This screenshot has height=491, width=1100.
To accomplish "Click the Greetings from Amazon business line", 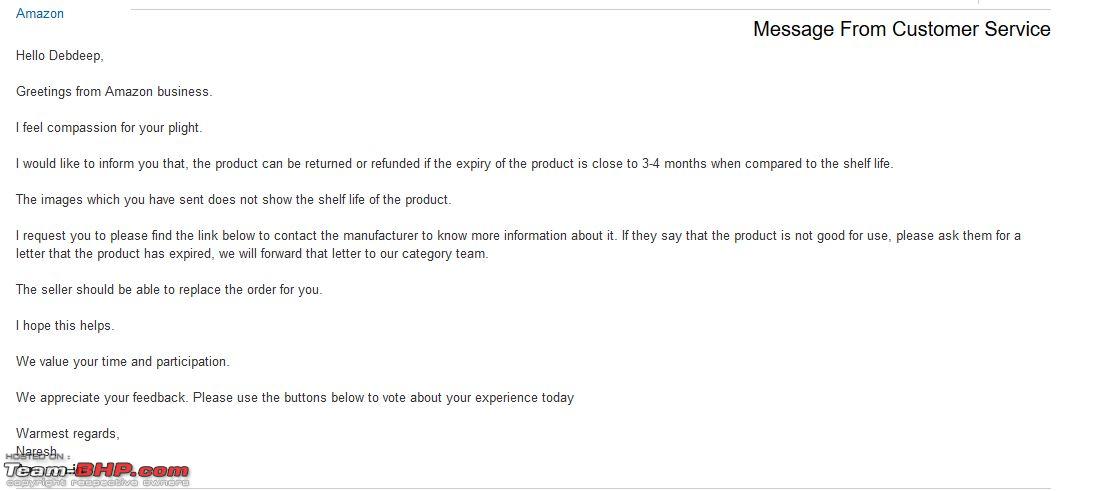I will [114, 91].
